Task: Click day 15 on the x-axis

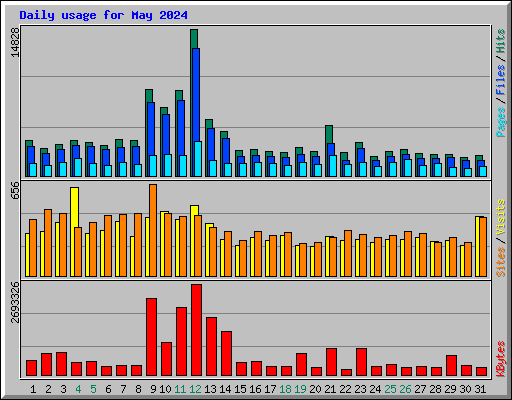Action: (240, 389)
